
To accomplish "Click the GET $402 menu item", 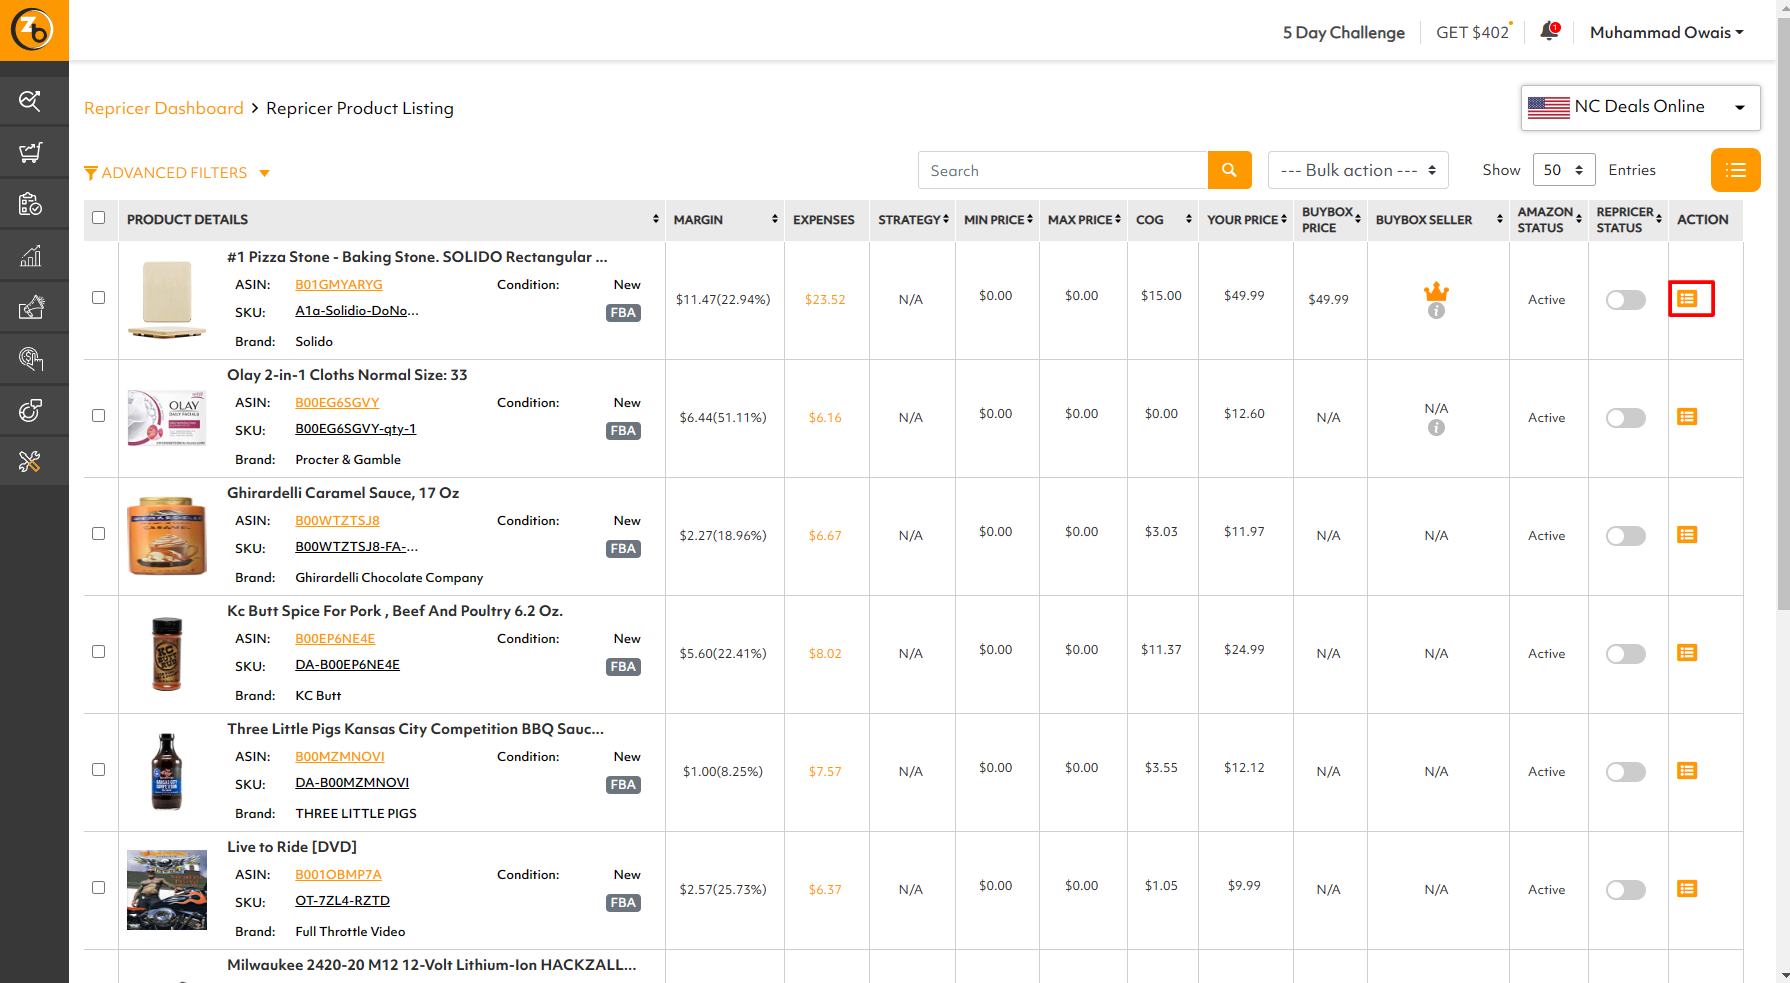I will click(x=1474, y=33).
